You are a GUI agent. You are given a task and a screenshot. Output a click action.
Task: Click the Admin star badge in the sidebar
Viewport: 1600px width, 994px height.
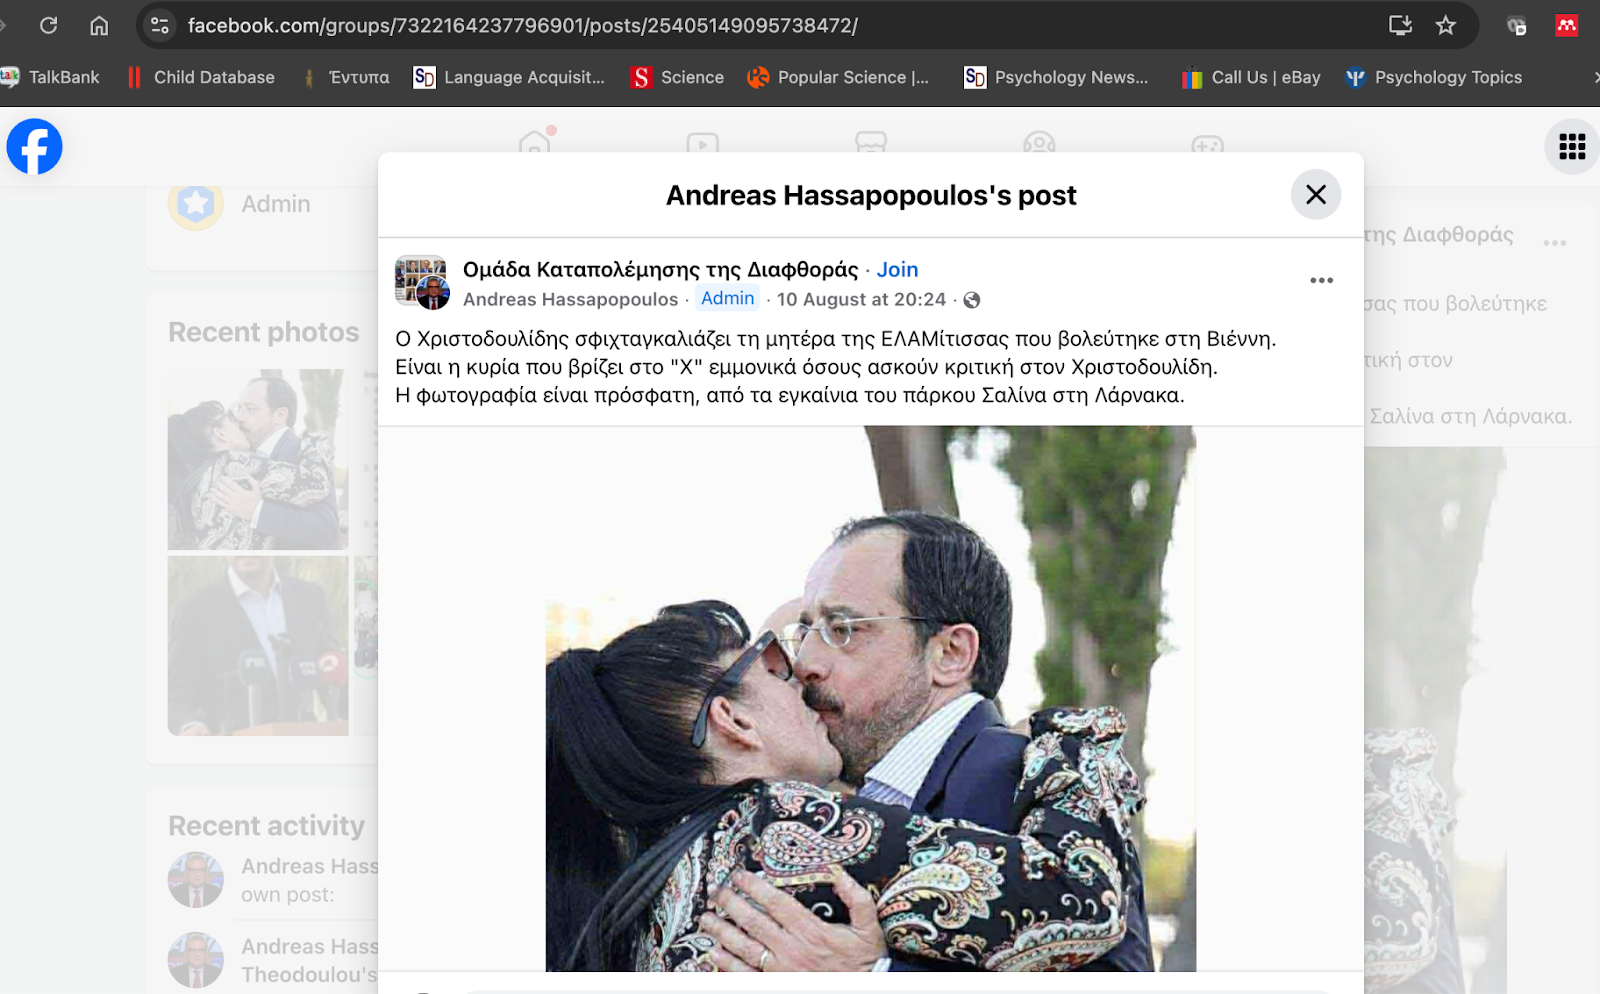coord(196,203)
